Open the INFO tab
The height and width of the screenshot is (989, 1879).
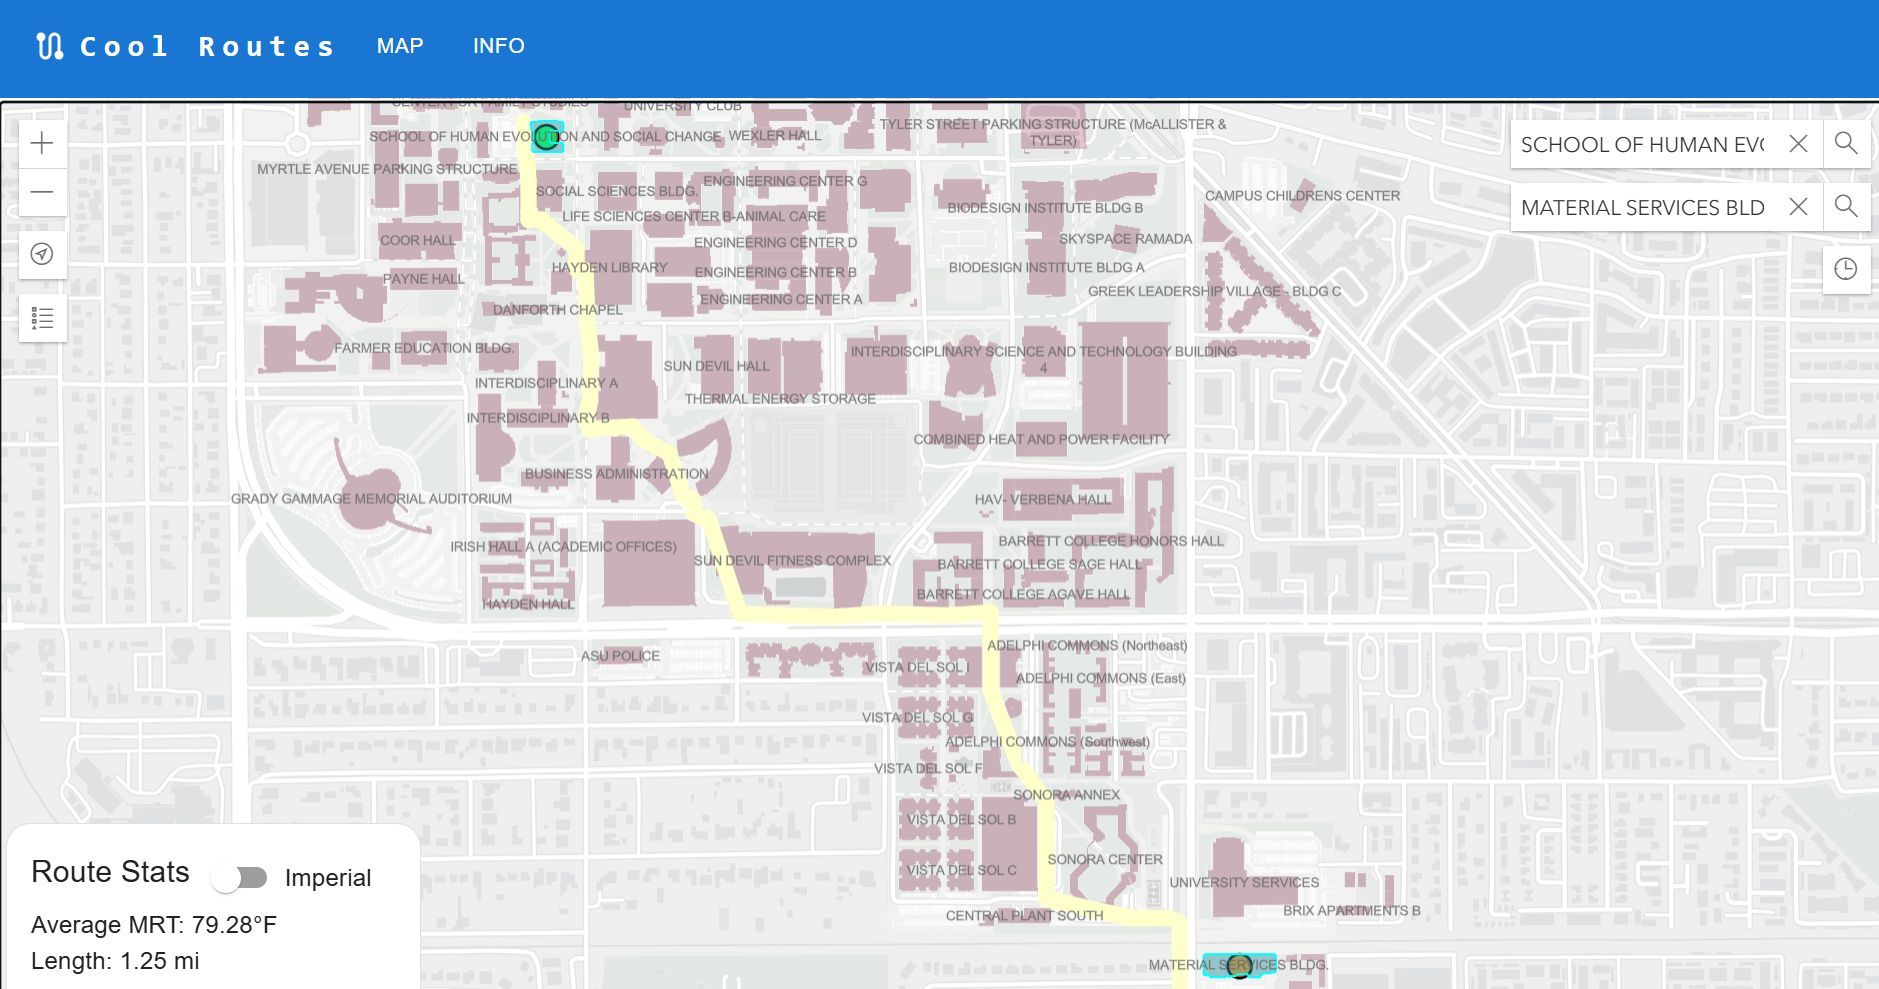(x=498, y=46)
